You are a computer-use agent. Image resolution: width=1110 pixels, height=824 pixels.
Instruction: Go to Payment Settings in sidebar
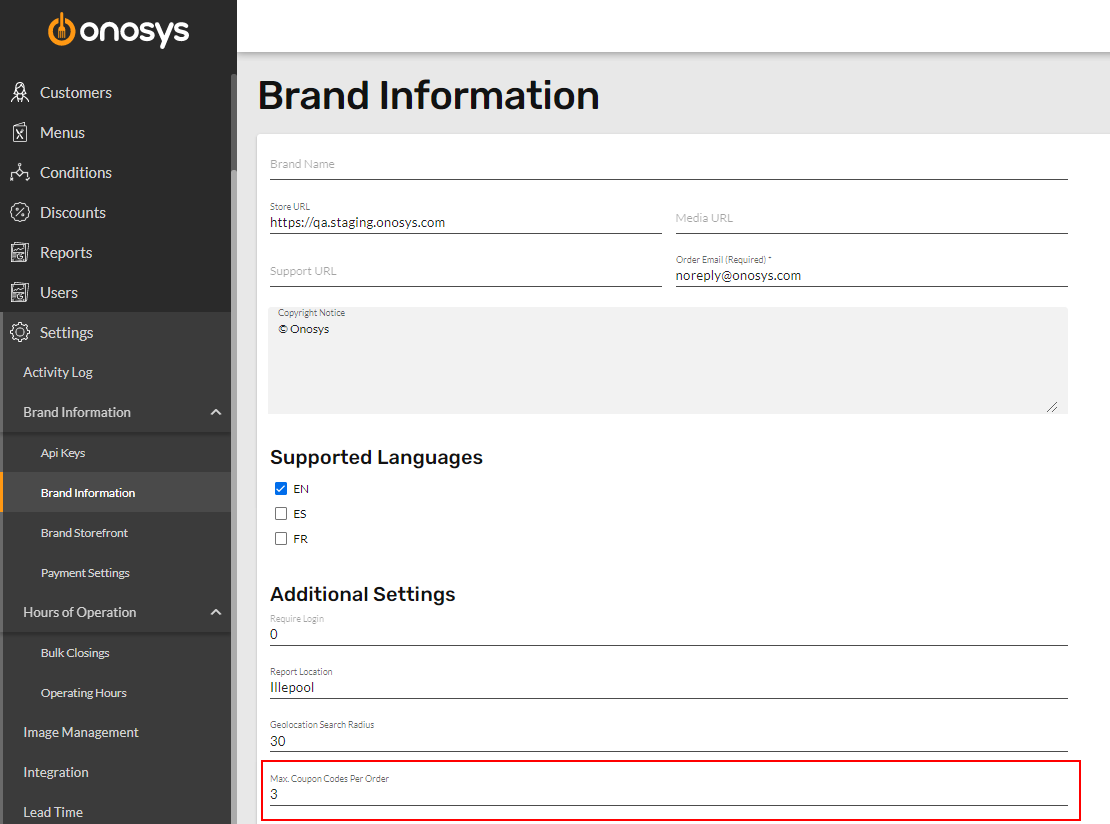(x=85, y=573)
